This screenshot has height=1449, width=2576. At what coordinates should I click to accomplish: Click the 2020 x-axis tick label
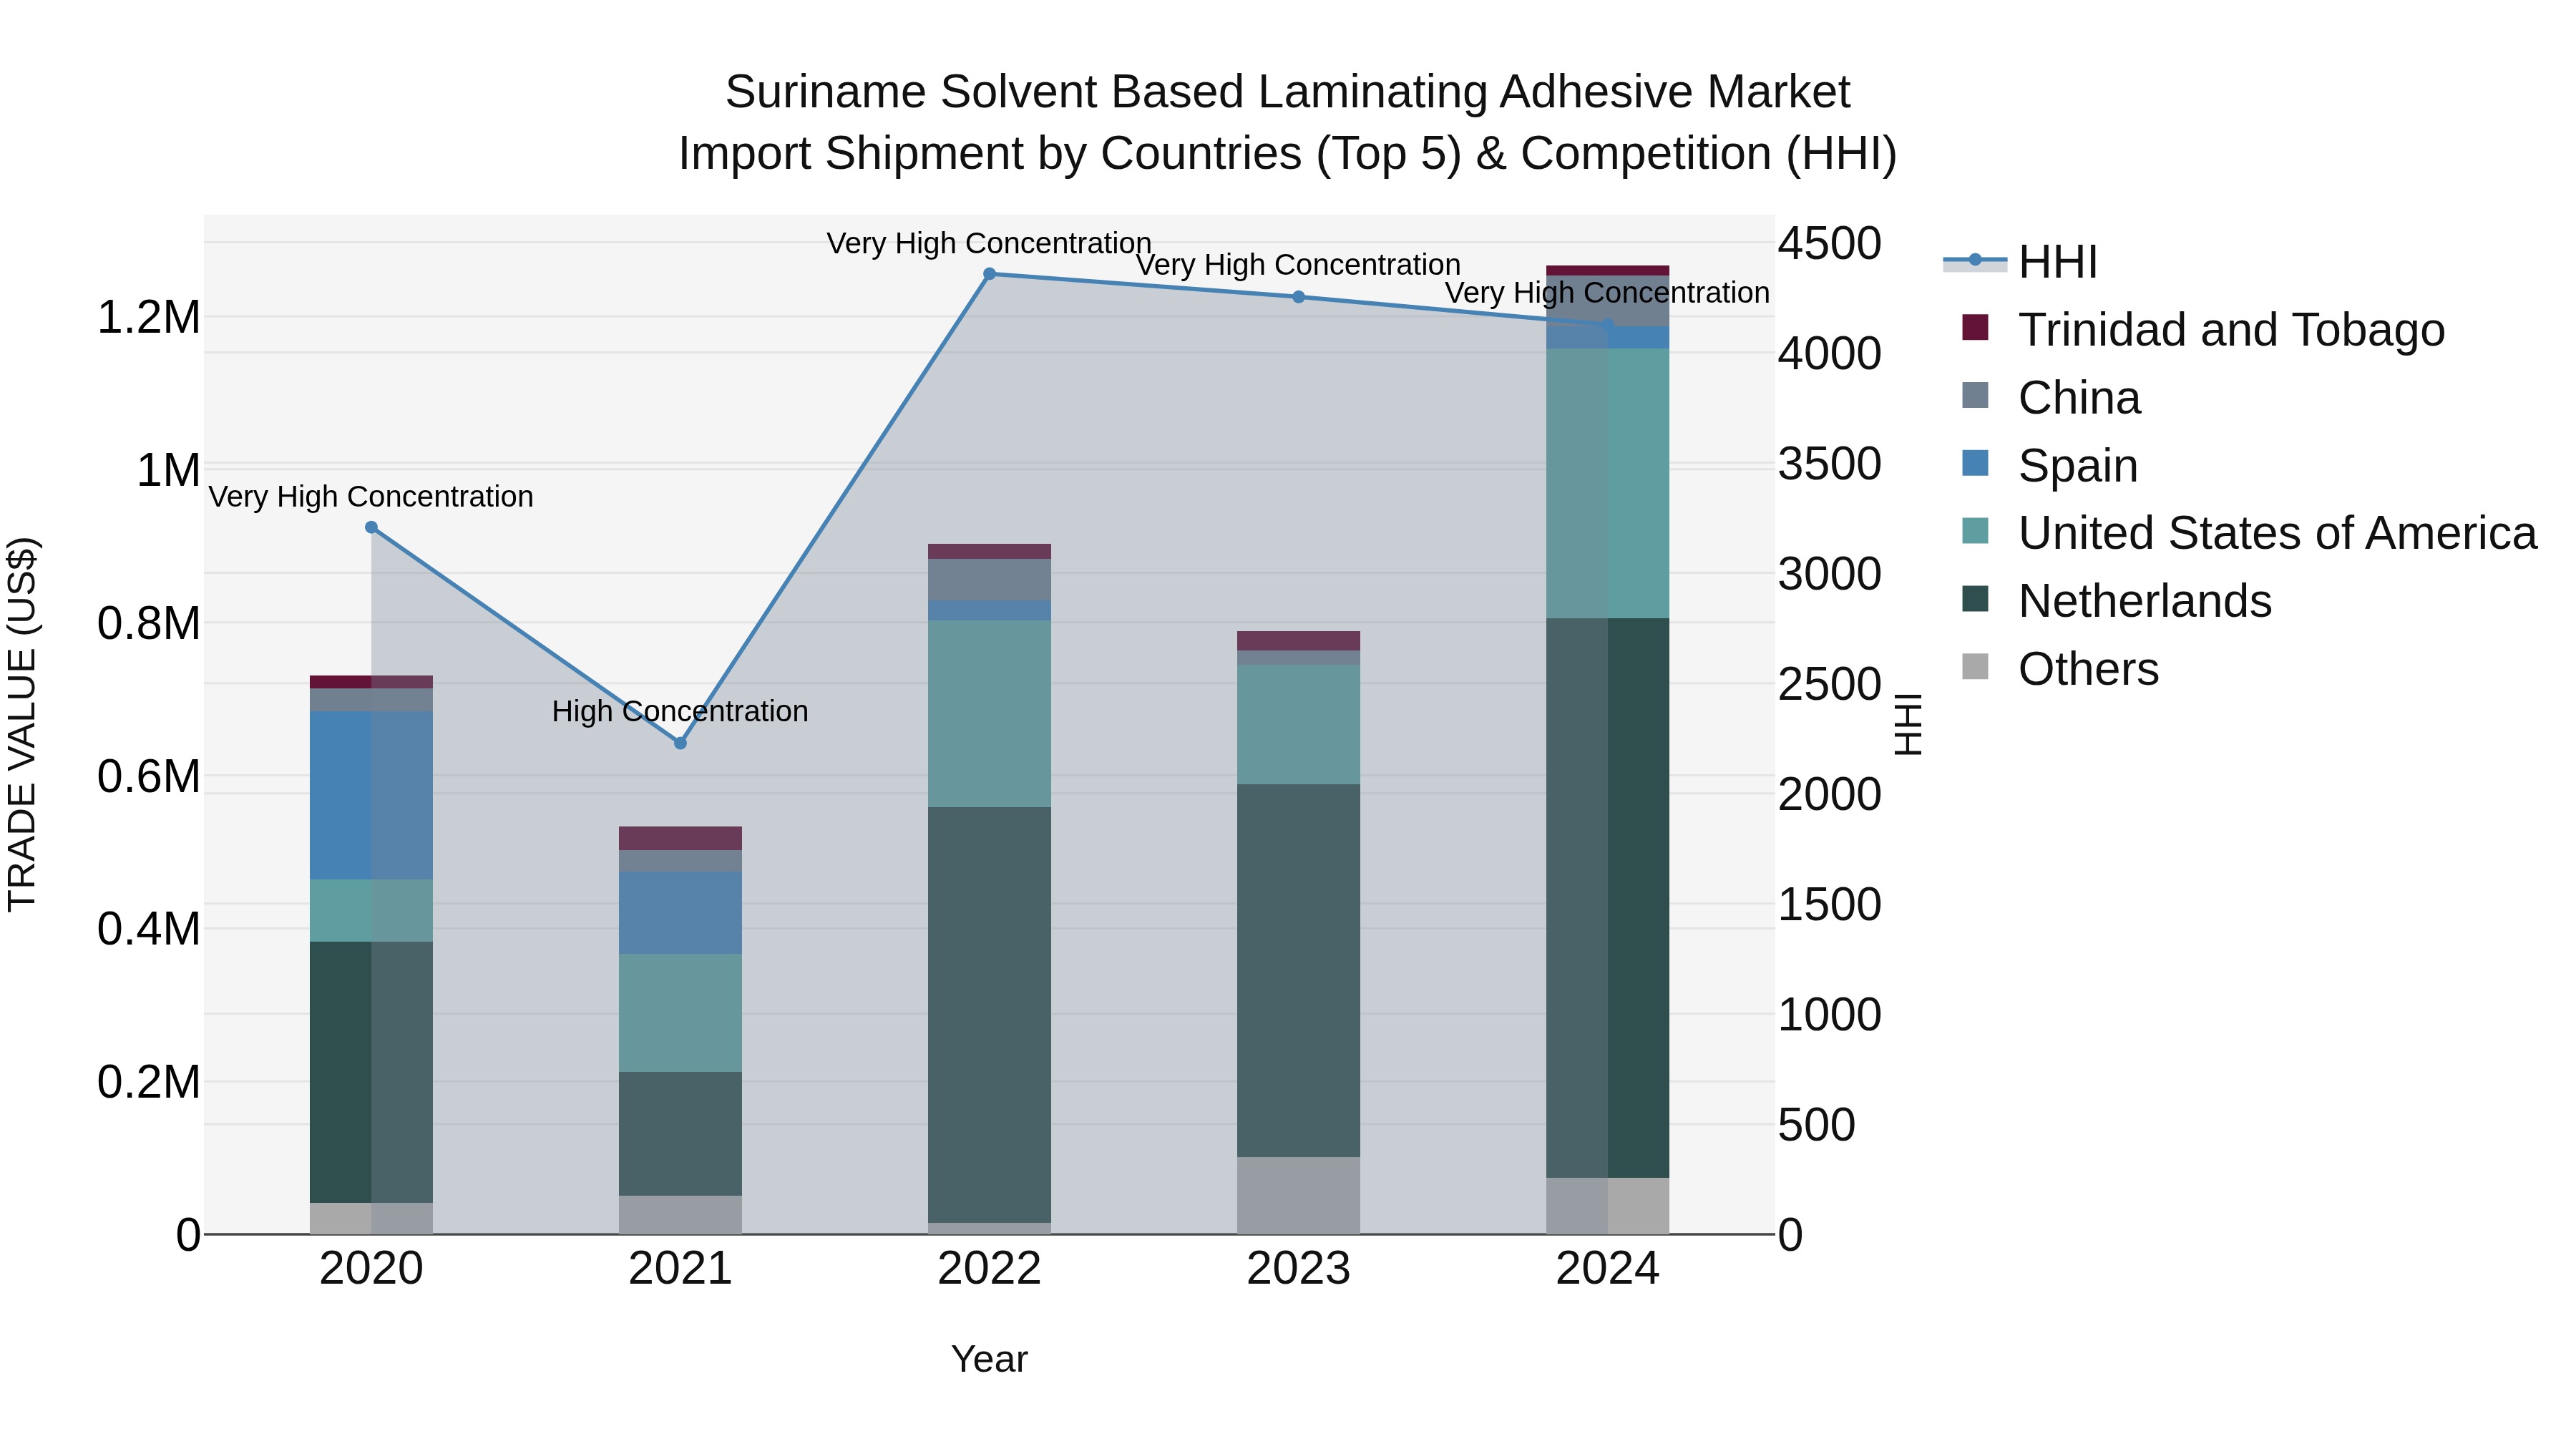pos(371,1269)
